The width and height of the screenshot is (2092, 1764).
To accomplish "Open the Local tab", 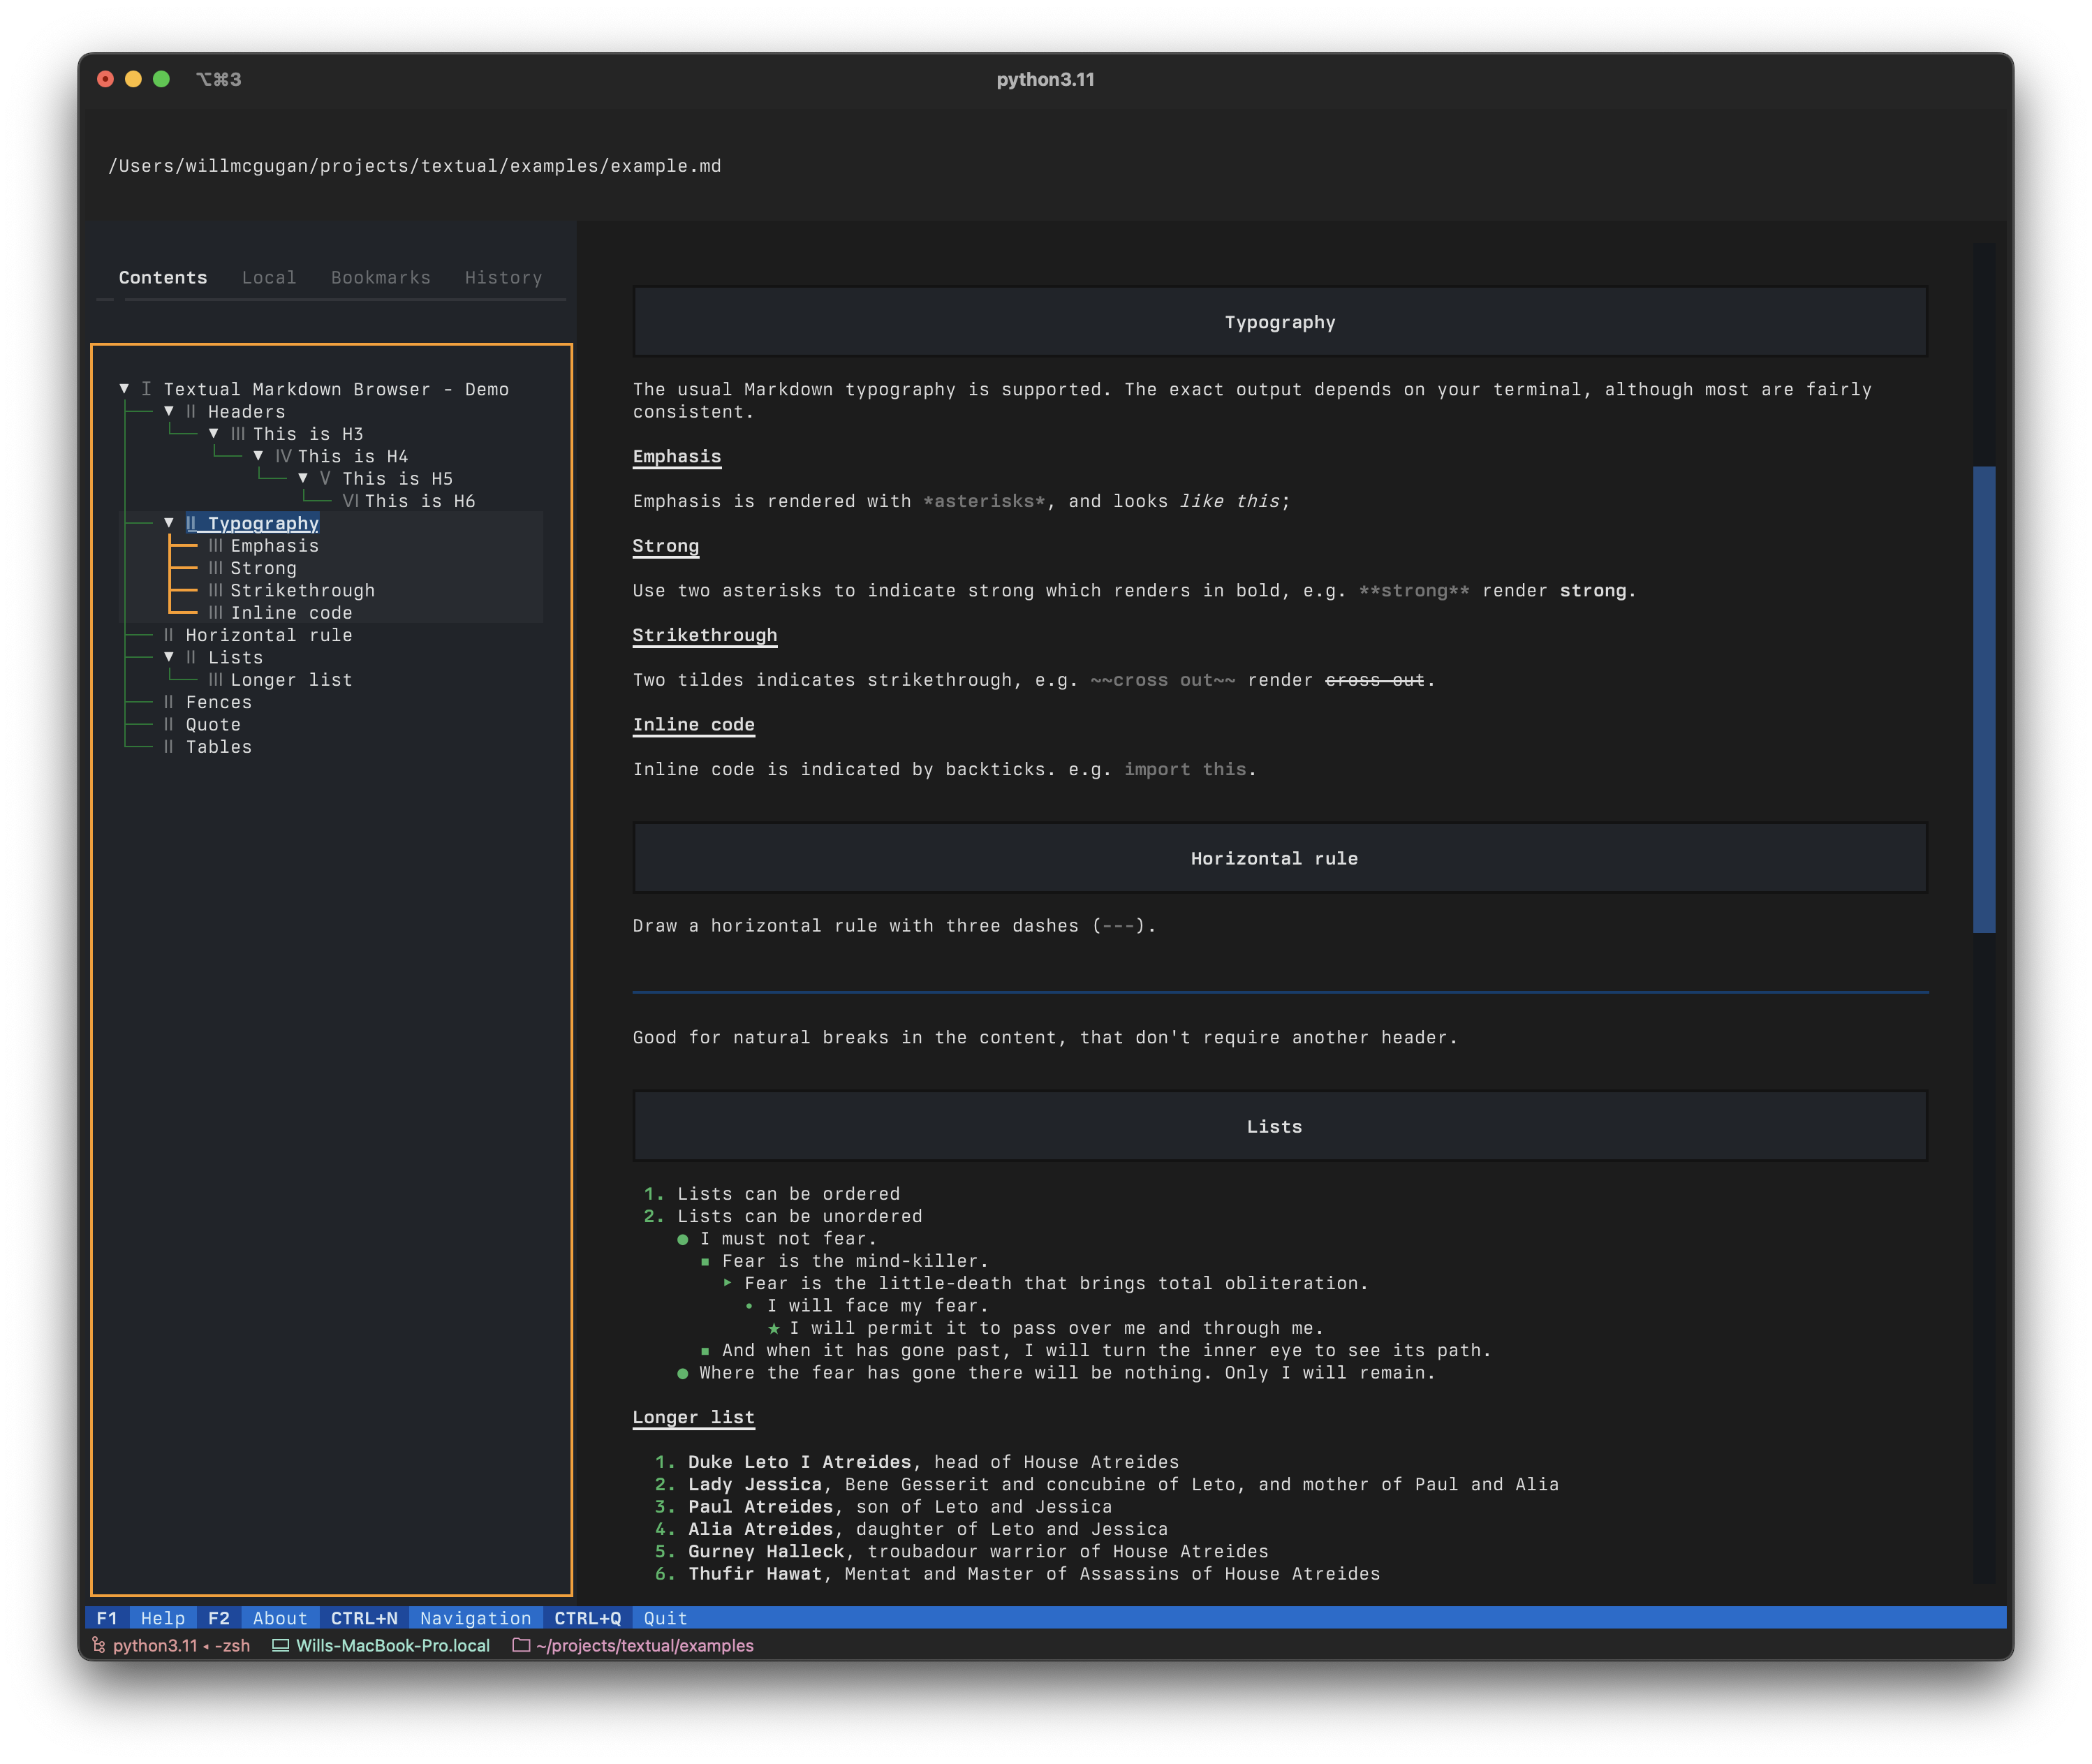I will (x=269, y=277).
